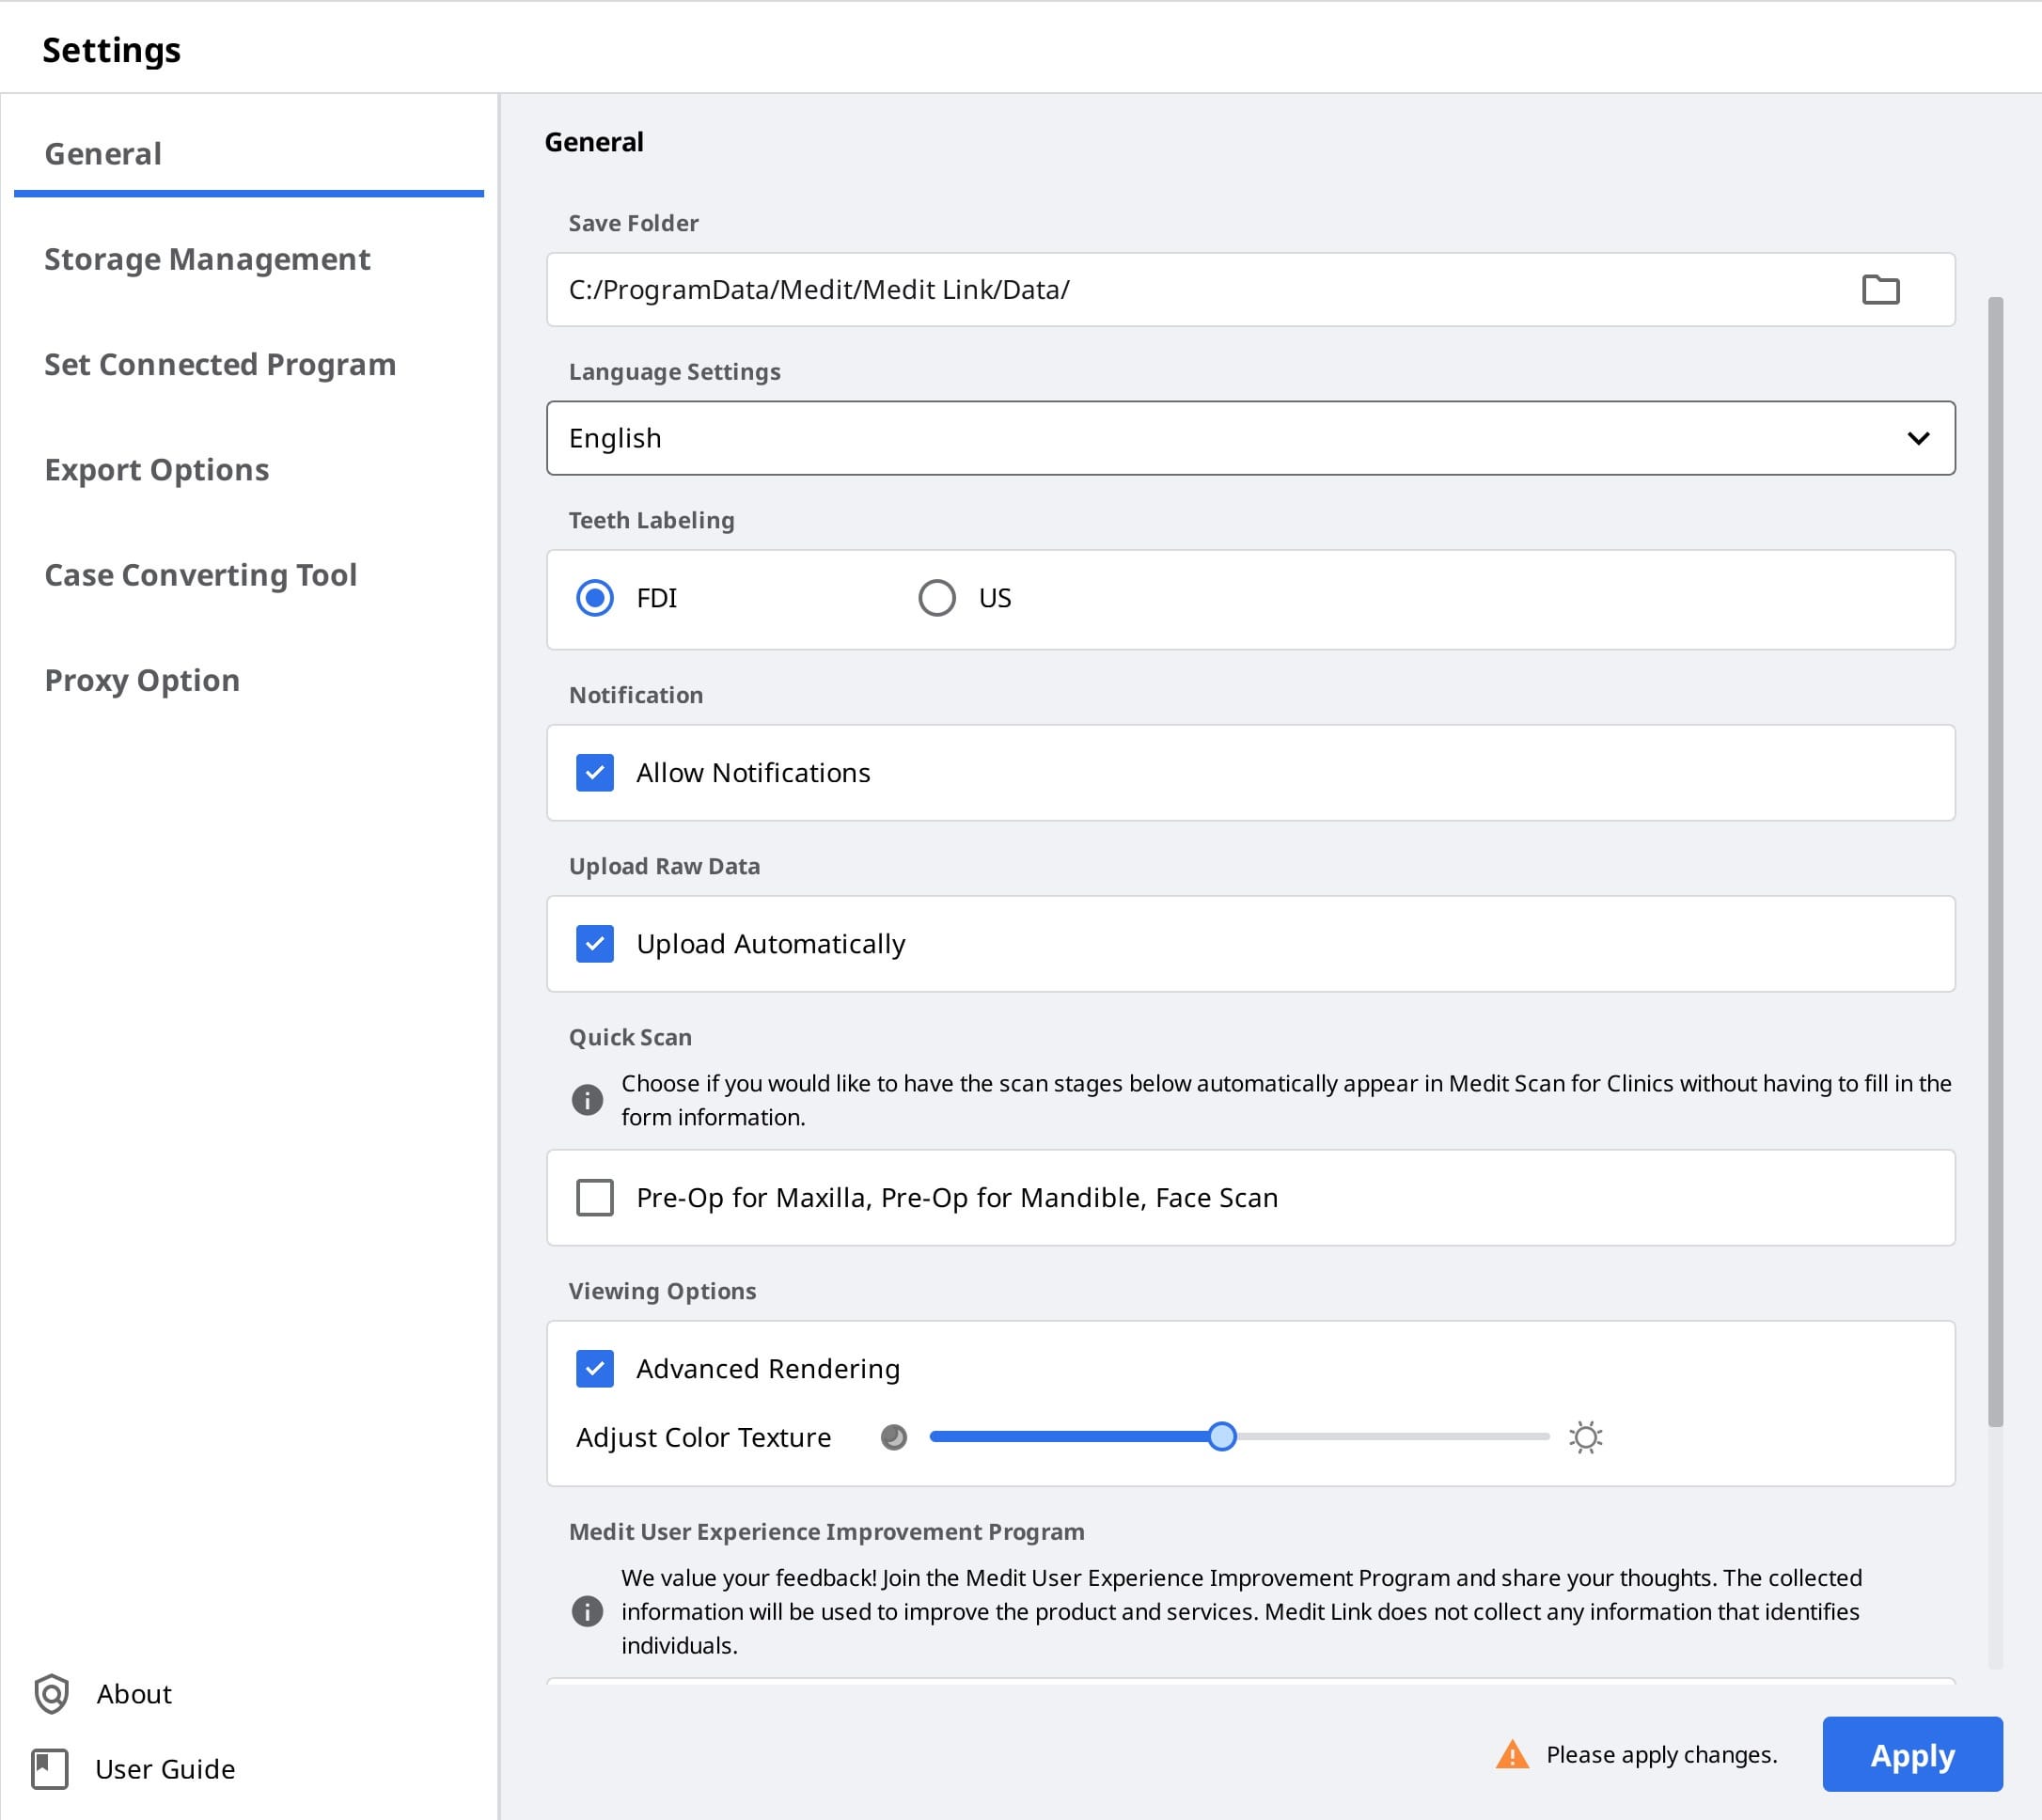Image resolution: width=2042 pixels, height=1820 pixels.
Task: Select the US teeth labeling option
Action: (937, 598)
